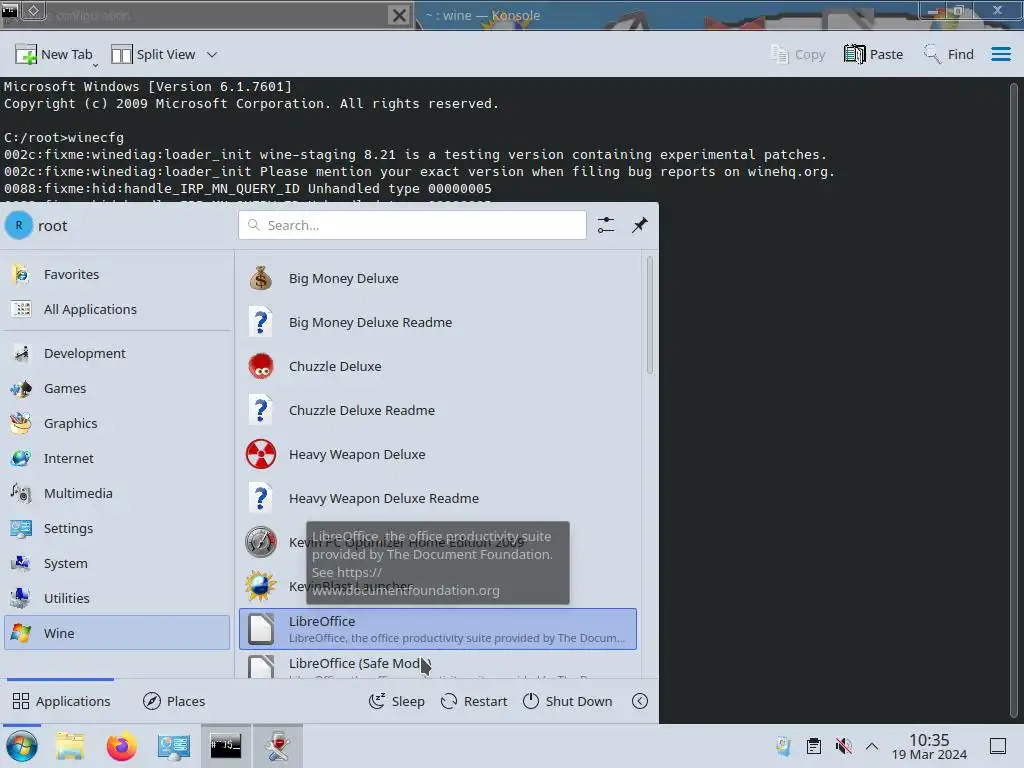Open launcher configure settings icon
Image resolution: width=1024 pixels, height=768 pixels.
click(x=606, y=225)
